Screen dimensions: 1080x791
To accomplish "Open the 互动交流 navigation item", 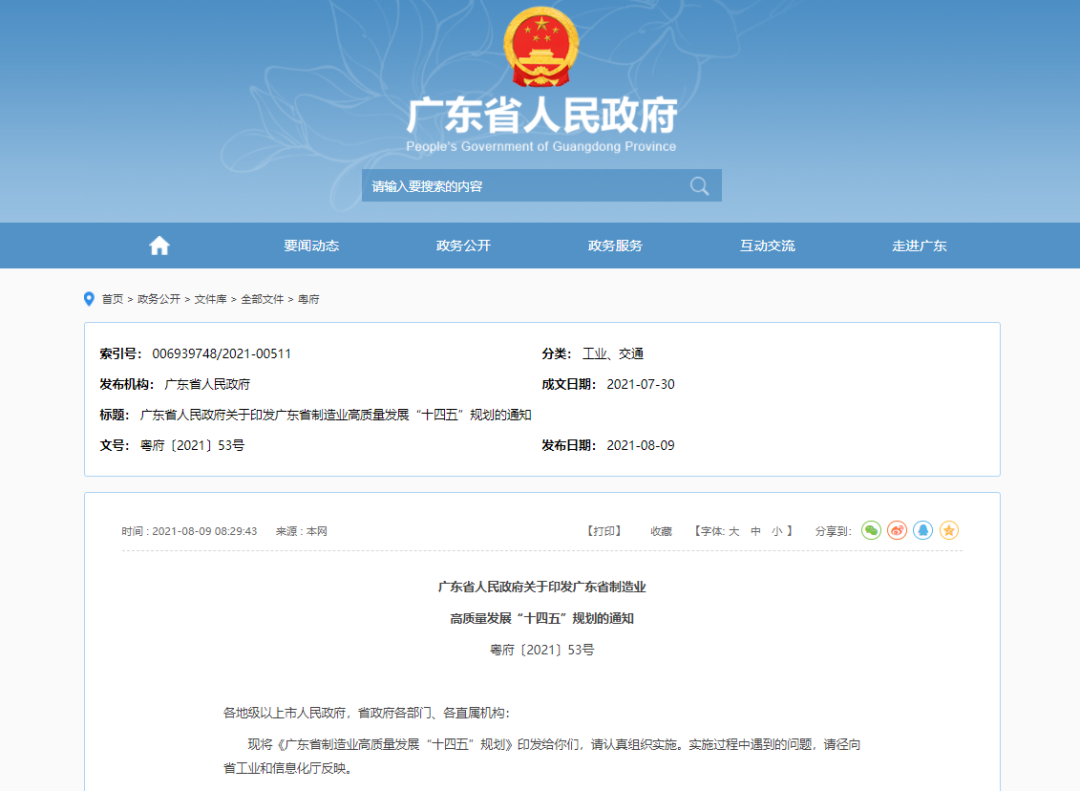I will (x=767, y=246).
